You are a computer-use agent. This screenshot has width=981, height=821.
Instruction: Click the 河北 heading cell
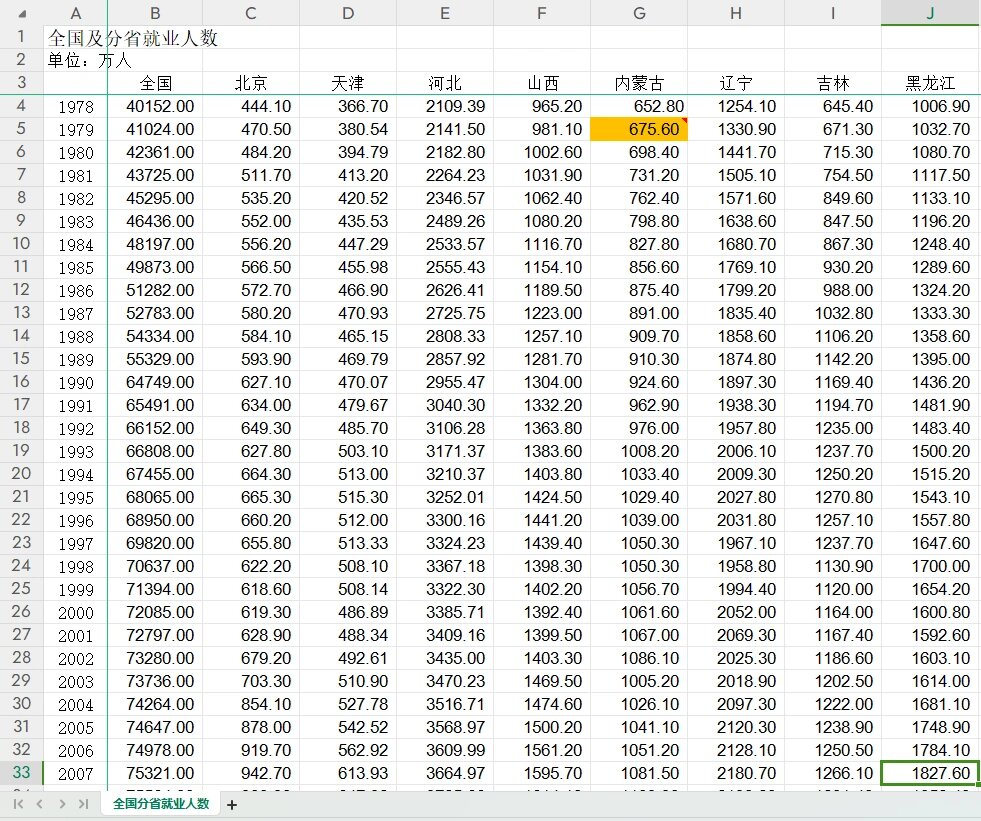[445, 83]
